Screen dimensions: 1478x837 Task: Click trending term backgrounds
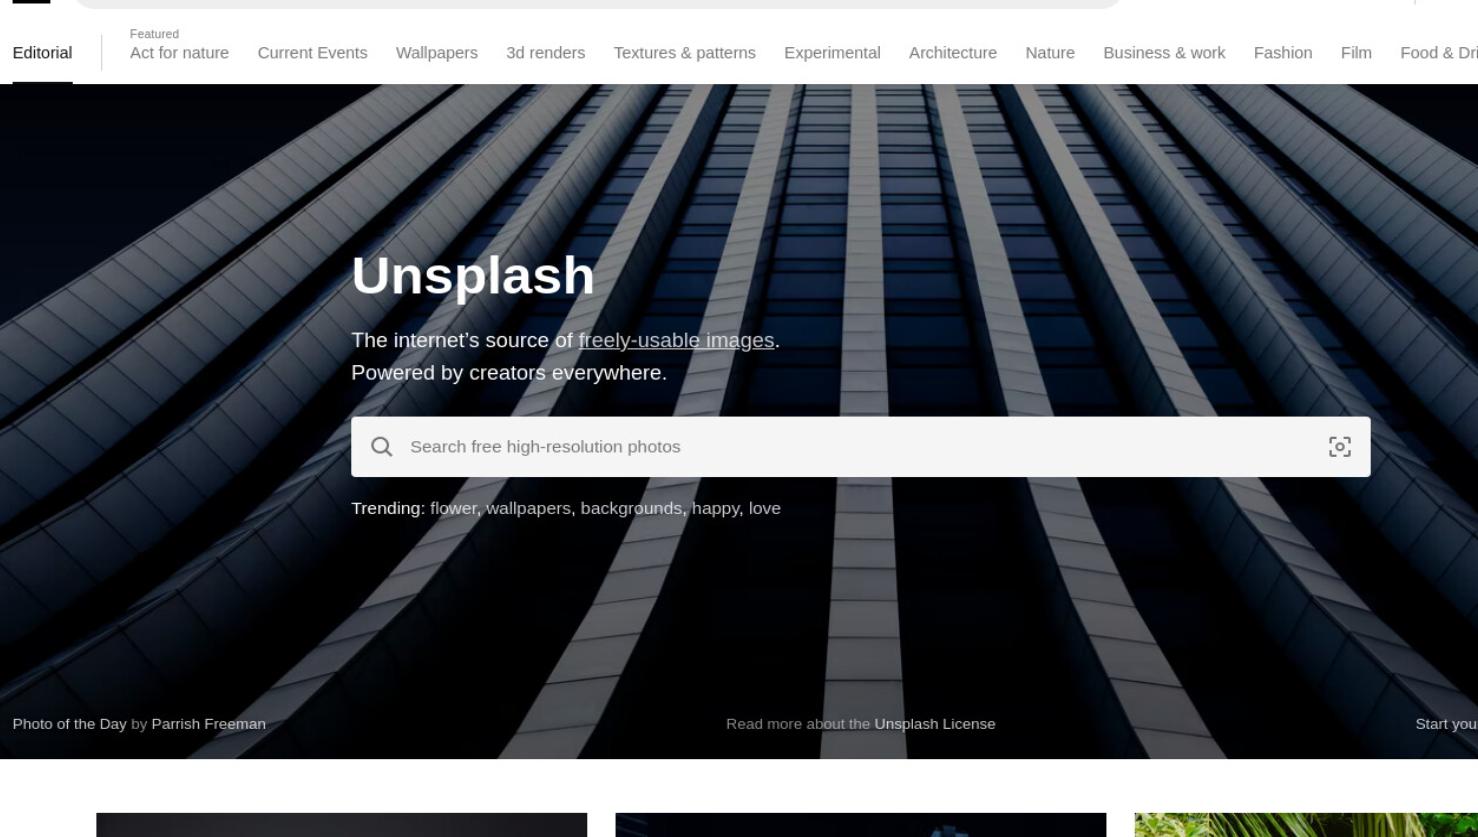pos(632,508)
